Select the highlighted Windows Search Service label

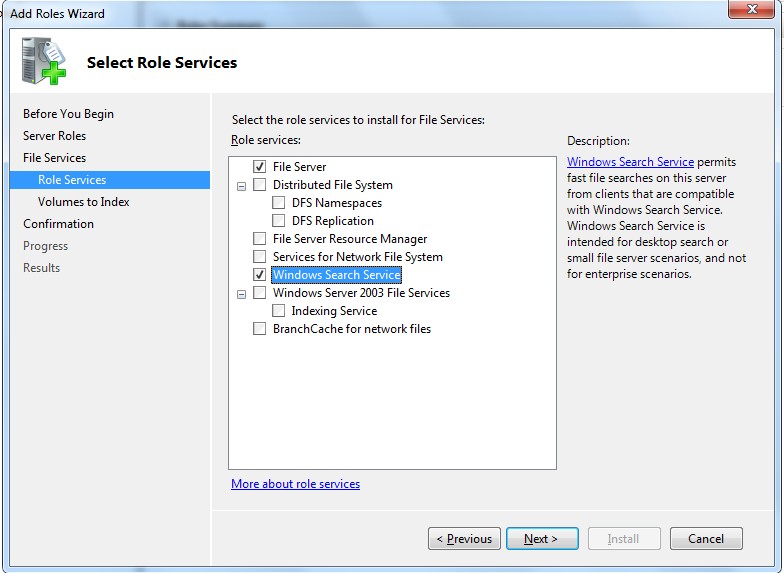coord(336,275)
